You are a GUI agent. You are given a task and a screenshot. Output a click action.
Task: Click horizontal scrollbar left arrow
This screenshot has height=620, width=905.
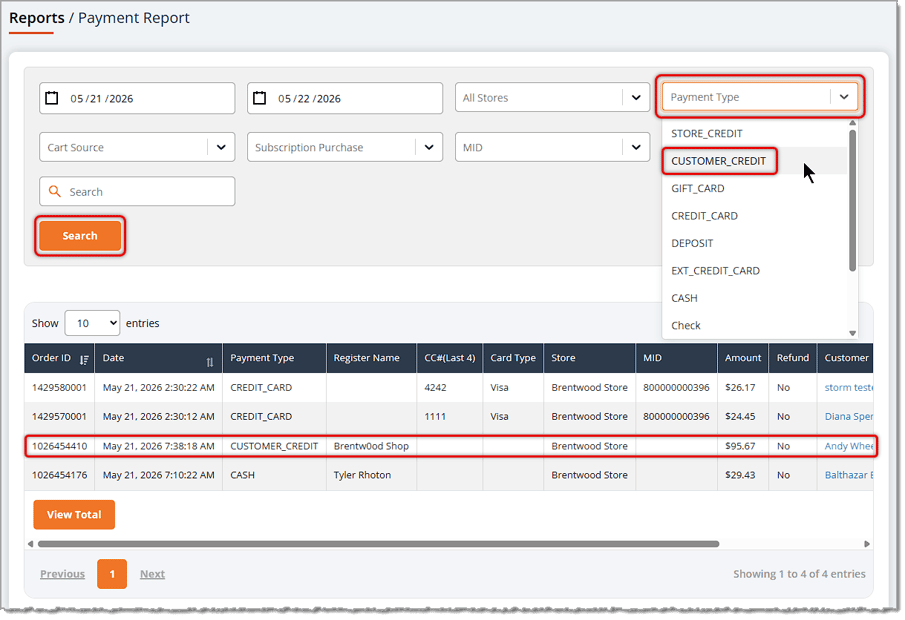click(31, 544)
